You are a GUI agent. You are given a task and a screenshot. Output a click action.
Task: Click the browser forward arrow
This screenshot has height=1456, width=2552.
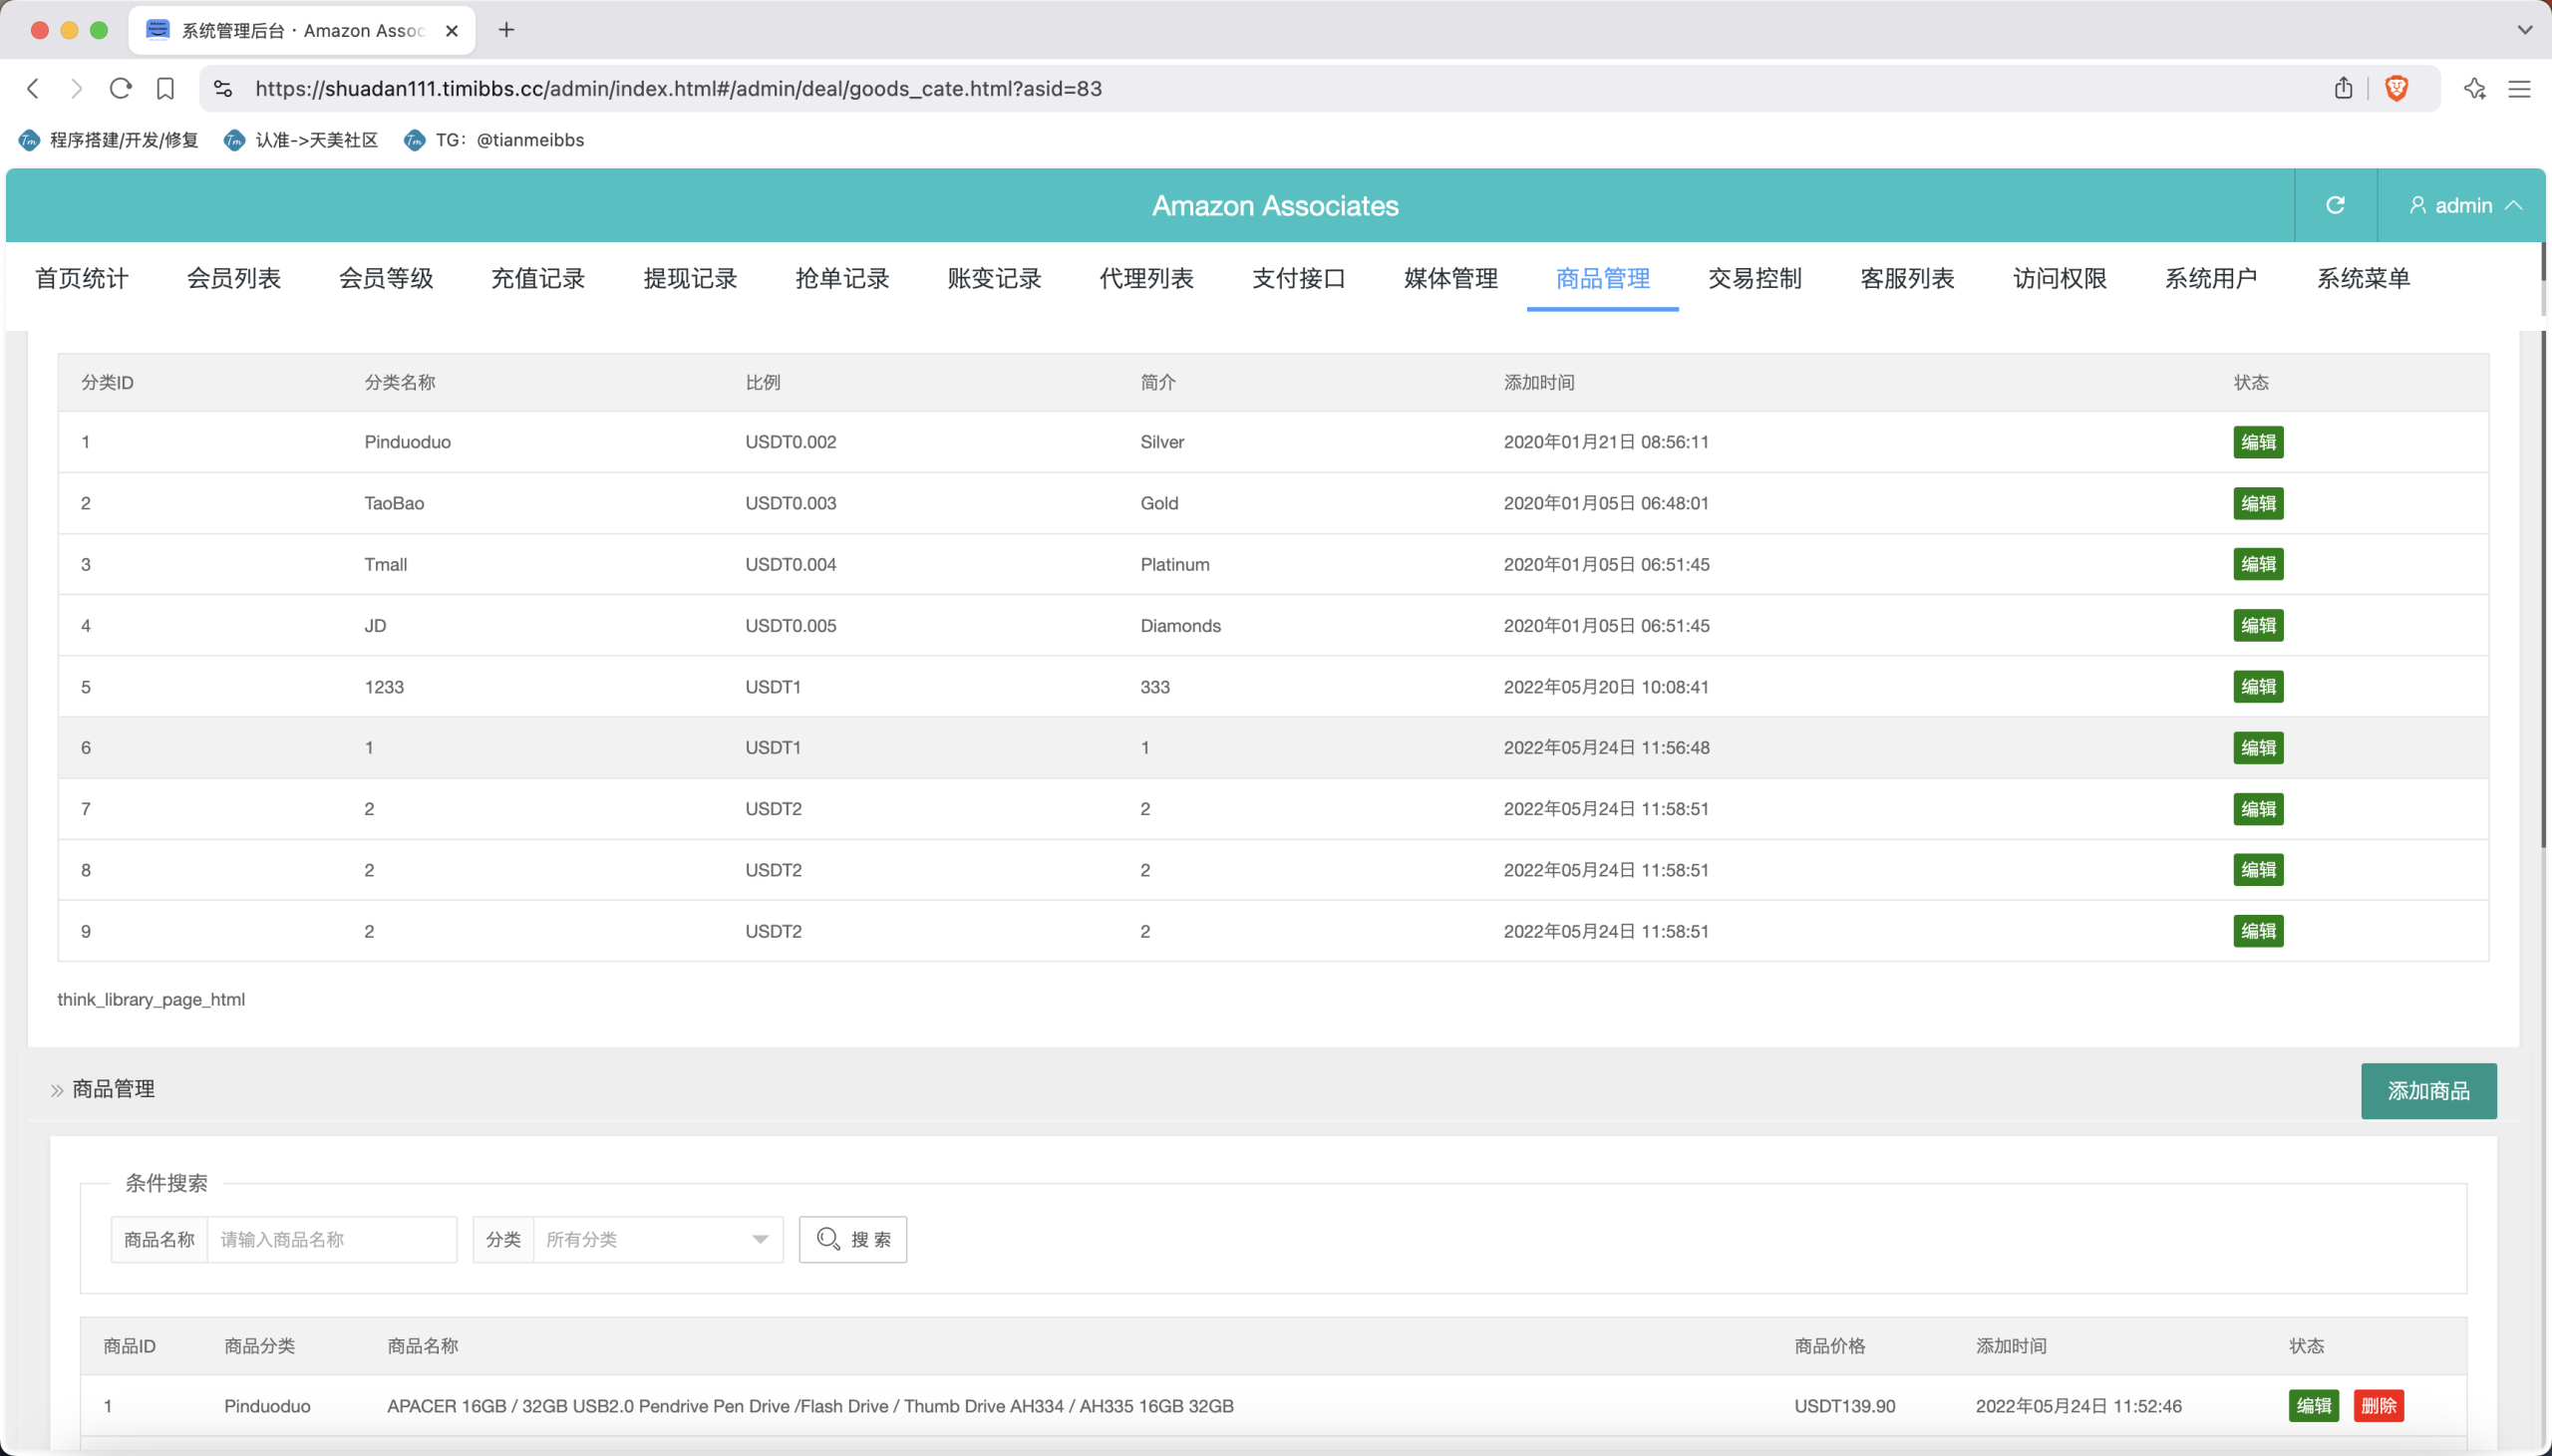(77, 89)
